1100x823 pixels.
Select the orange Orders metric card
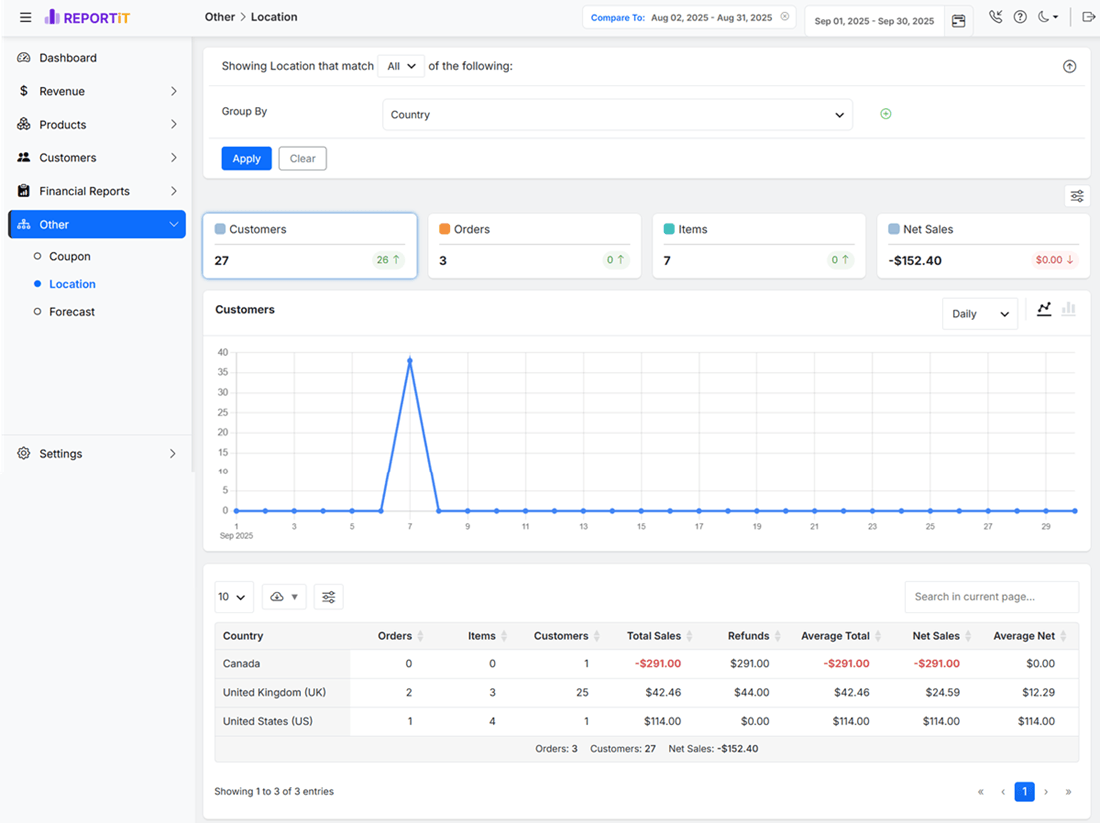(x=535, y=246)
